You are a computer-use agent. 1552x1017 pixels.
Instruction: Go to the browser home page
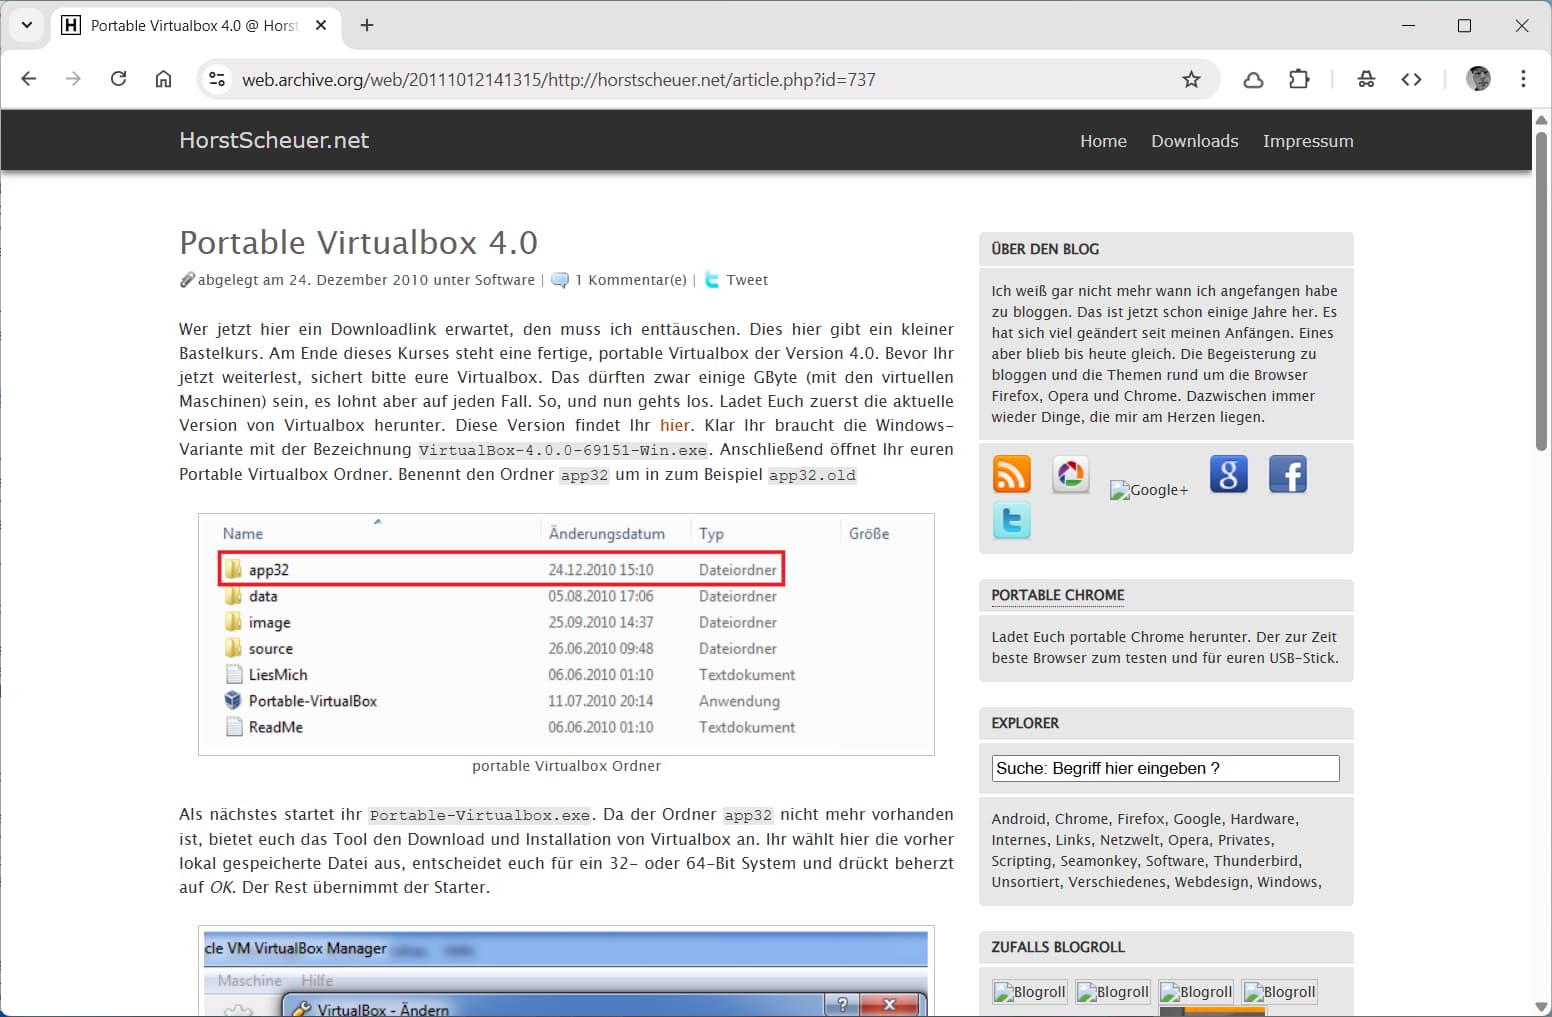tap(163, 79)
